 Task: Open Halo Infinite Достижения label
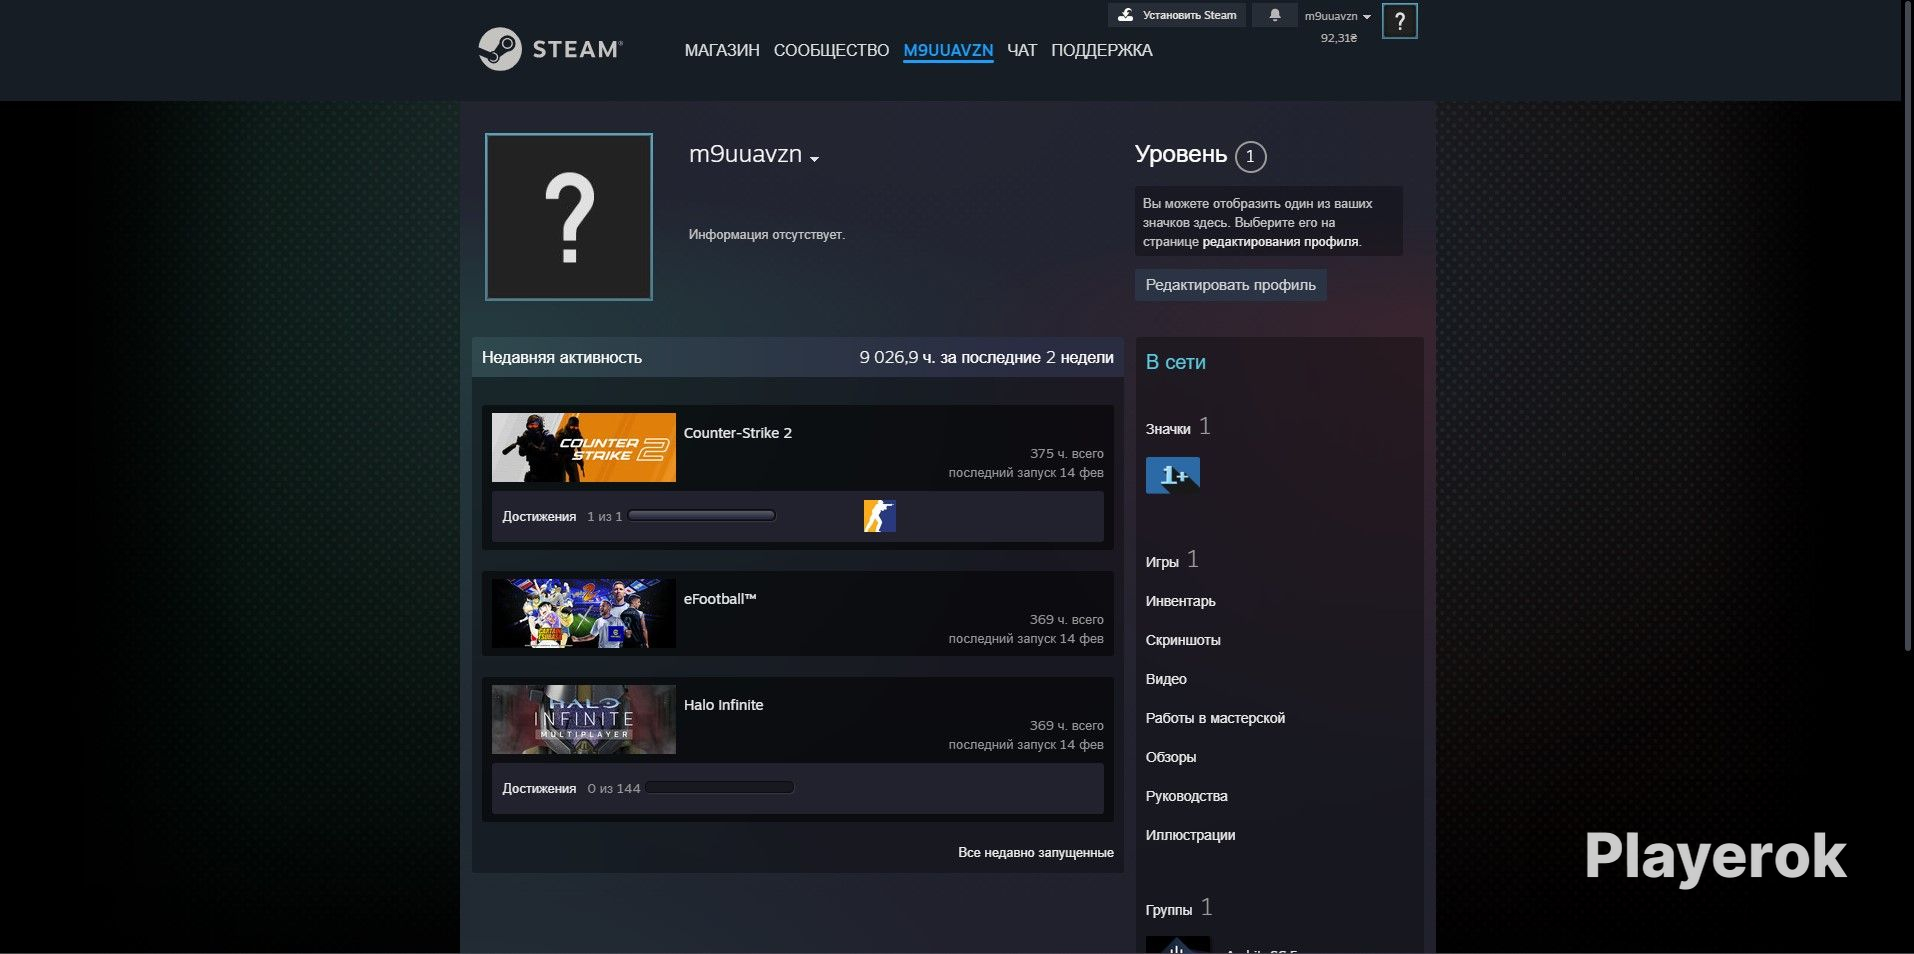(x=539, y=789)
